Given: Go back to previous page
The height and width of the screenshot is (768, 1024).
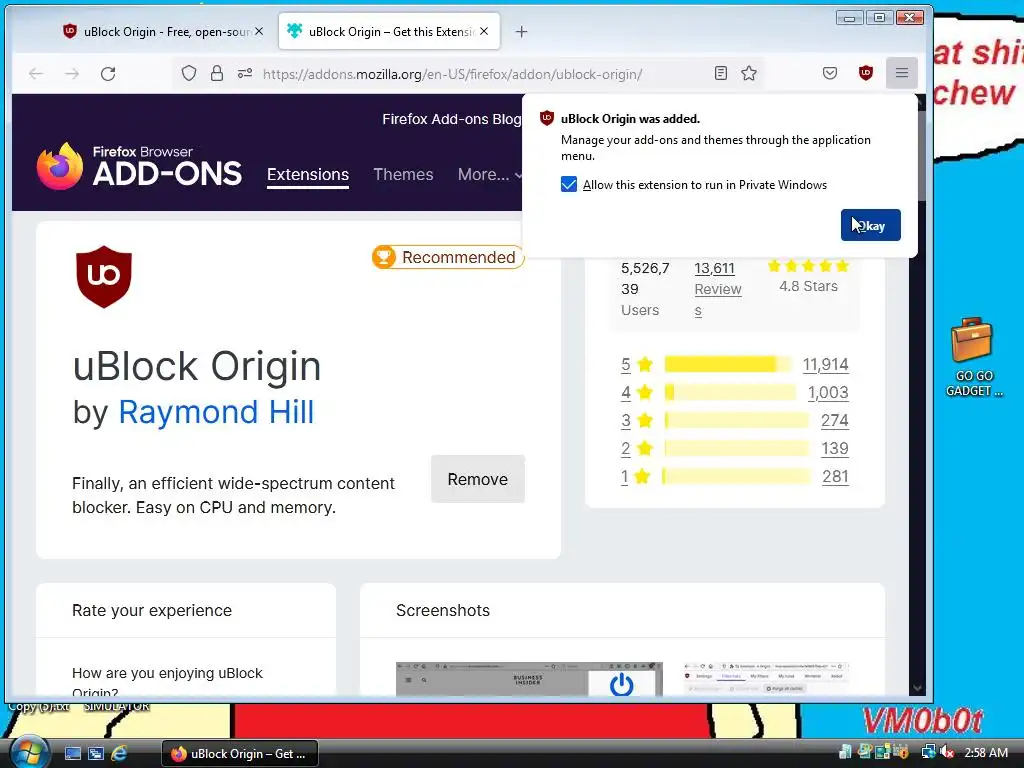Looking at the screenshot, I should 36,74.
